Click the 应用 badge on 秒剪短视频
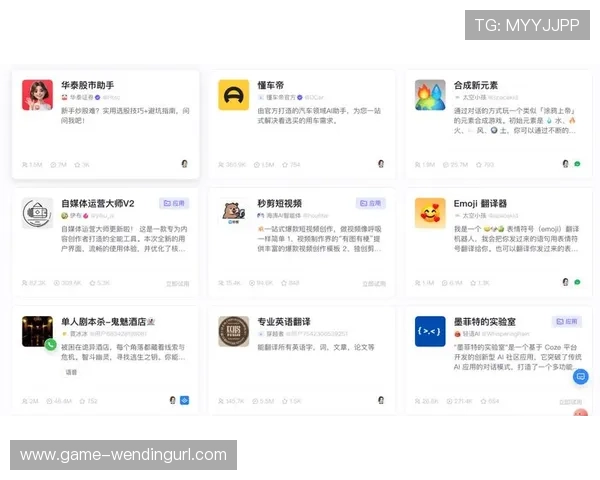 click(370, 203)
